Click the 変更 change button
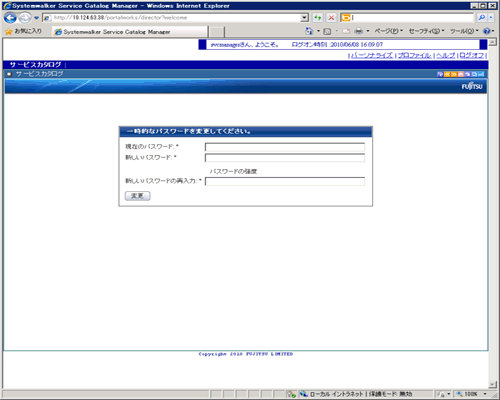 click(x=138, y=196)
